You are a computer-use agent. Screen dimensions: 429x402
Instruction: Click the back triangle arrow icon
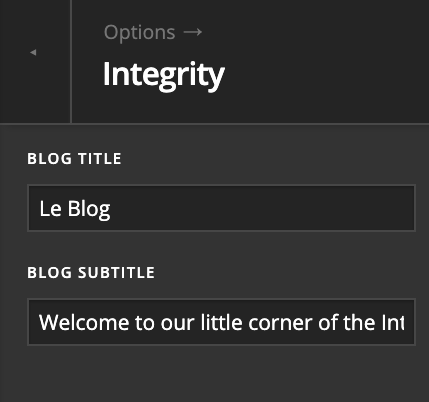pos(33,52)
